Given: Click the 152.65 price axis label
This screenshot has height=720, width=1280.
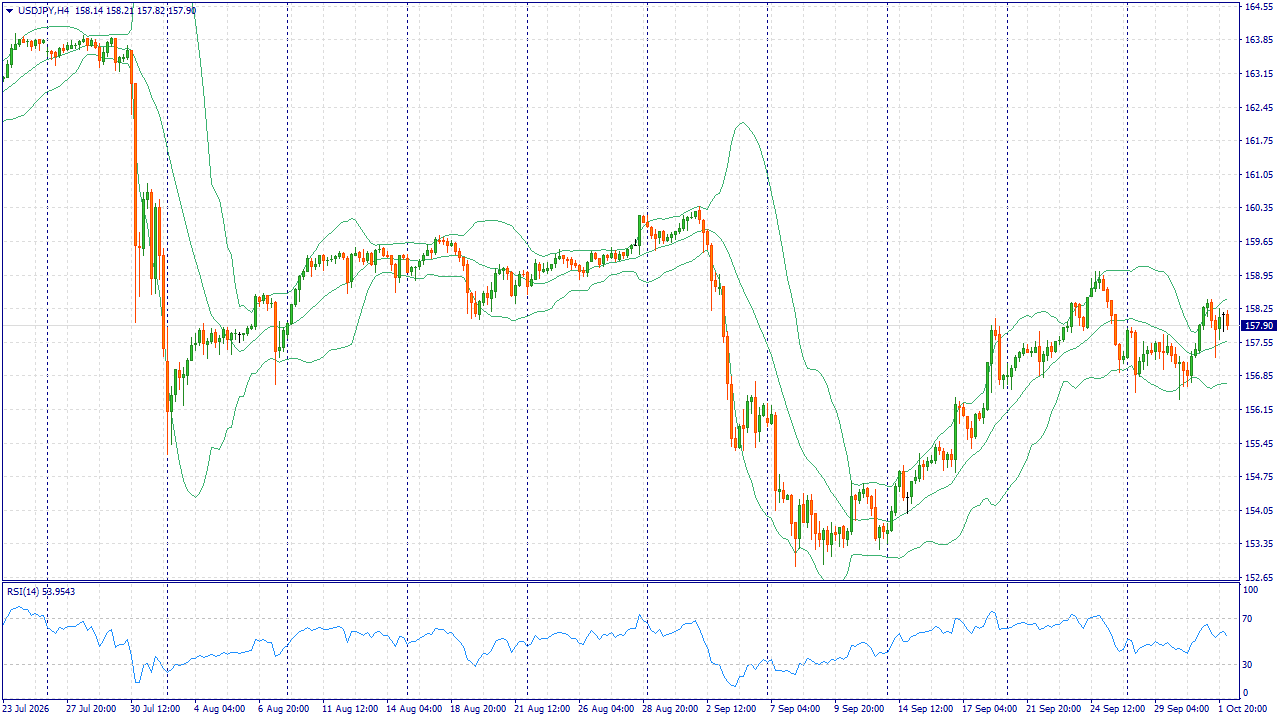Looking at the screenshot, I should (1258, 578).
